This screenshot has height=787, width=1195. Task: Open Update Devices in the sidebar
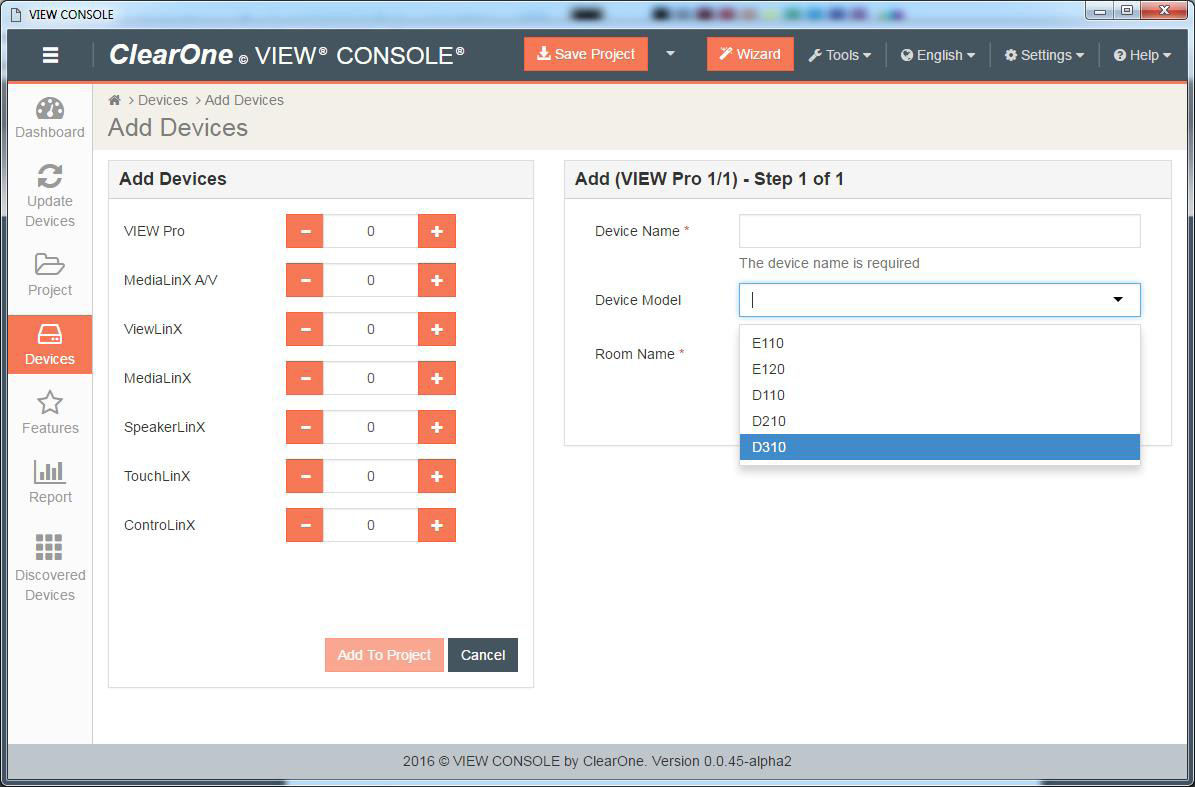50,197
